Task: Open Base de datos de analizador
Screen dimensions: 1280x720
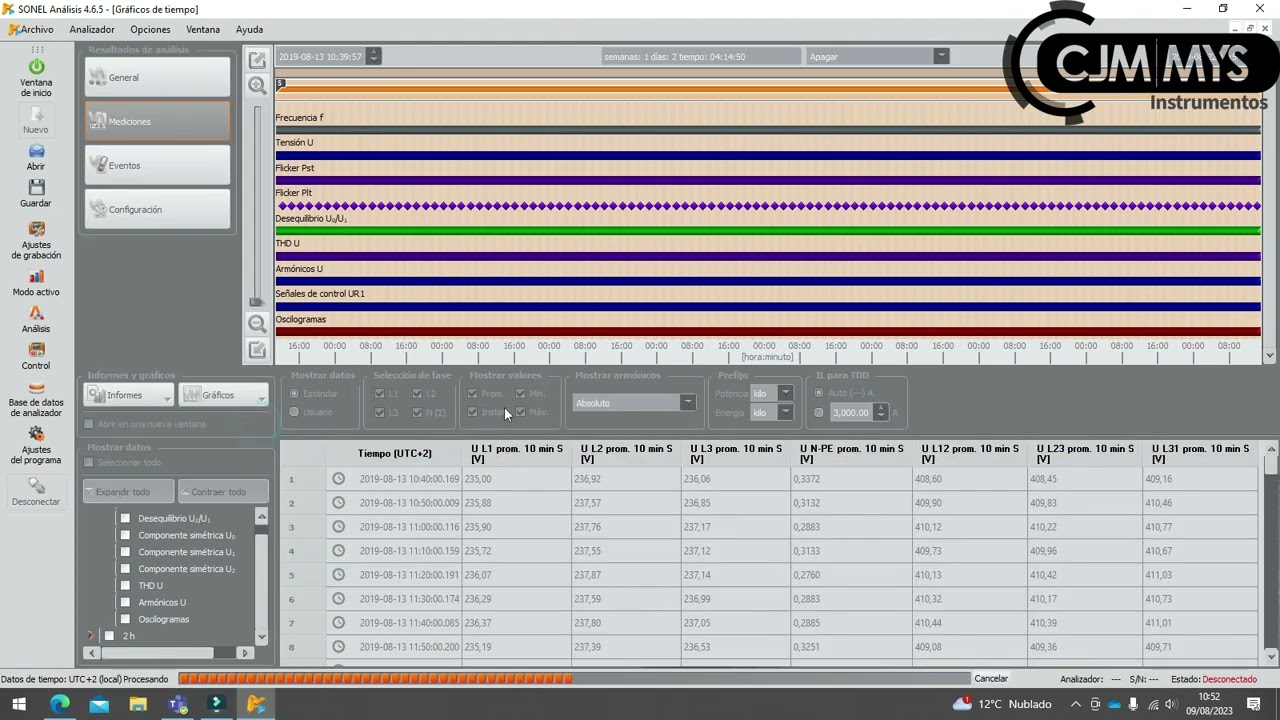Action: tap(36, 398)
